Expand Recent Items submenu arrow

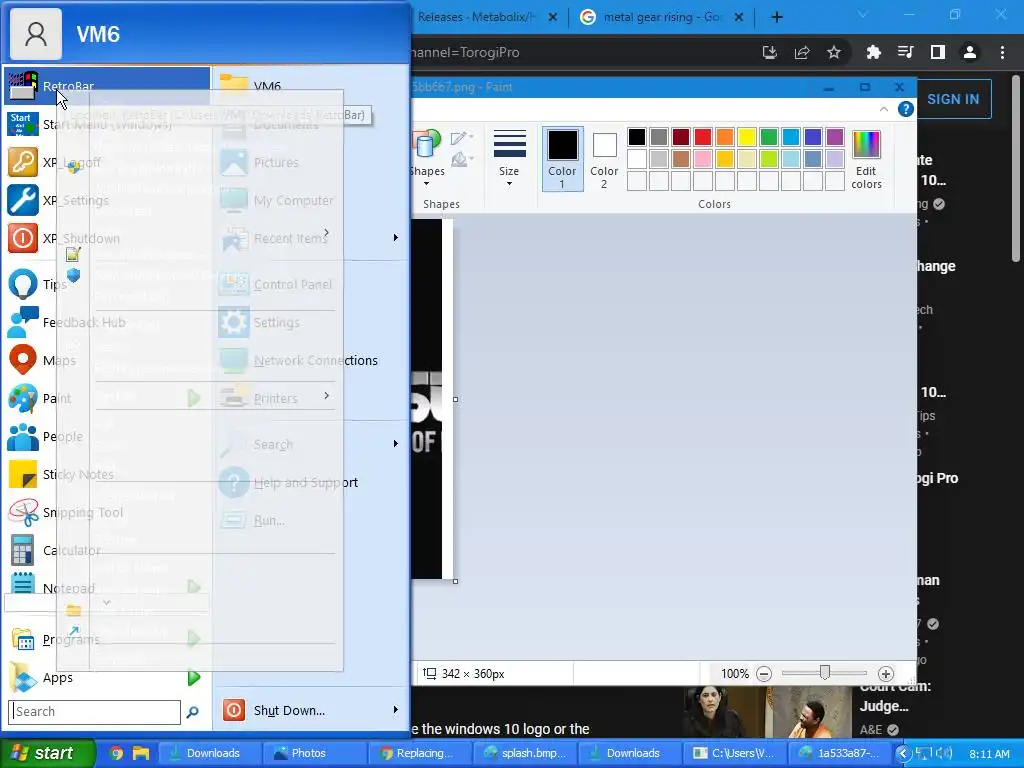tap(396, 238)
